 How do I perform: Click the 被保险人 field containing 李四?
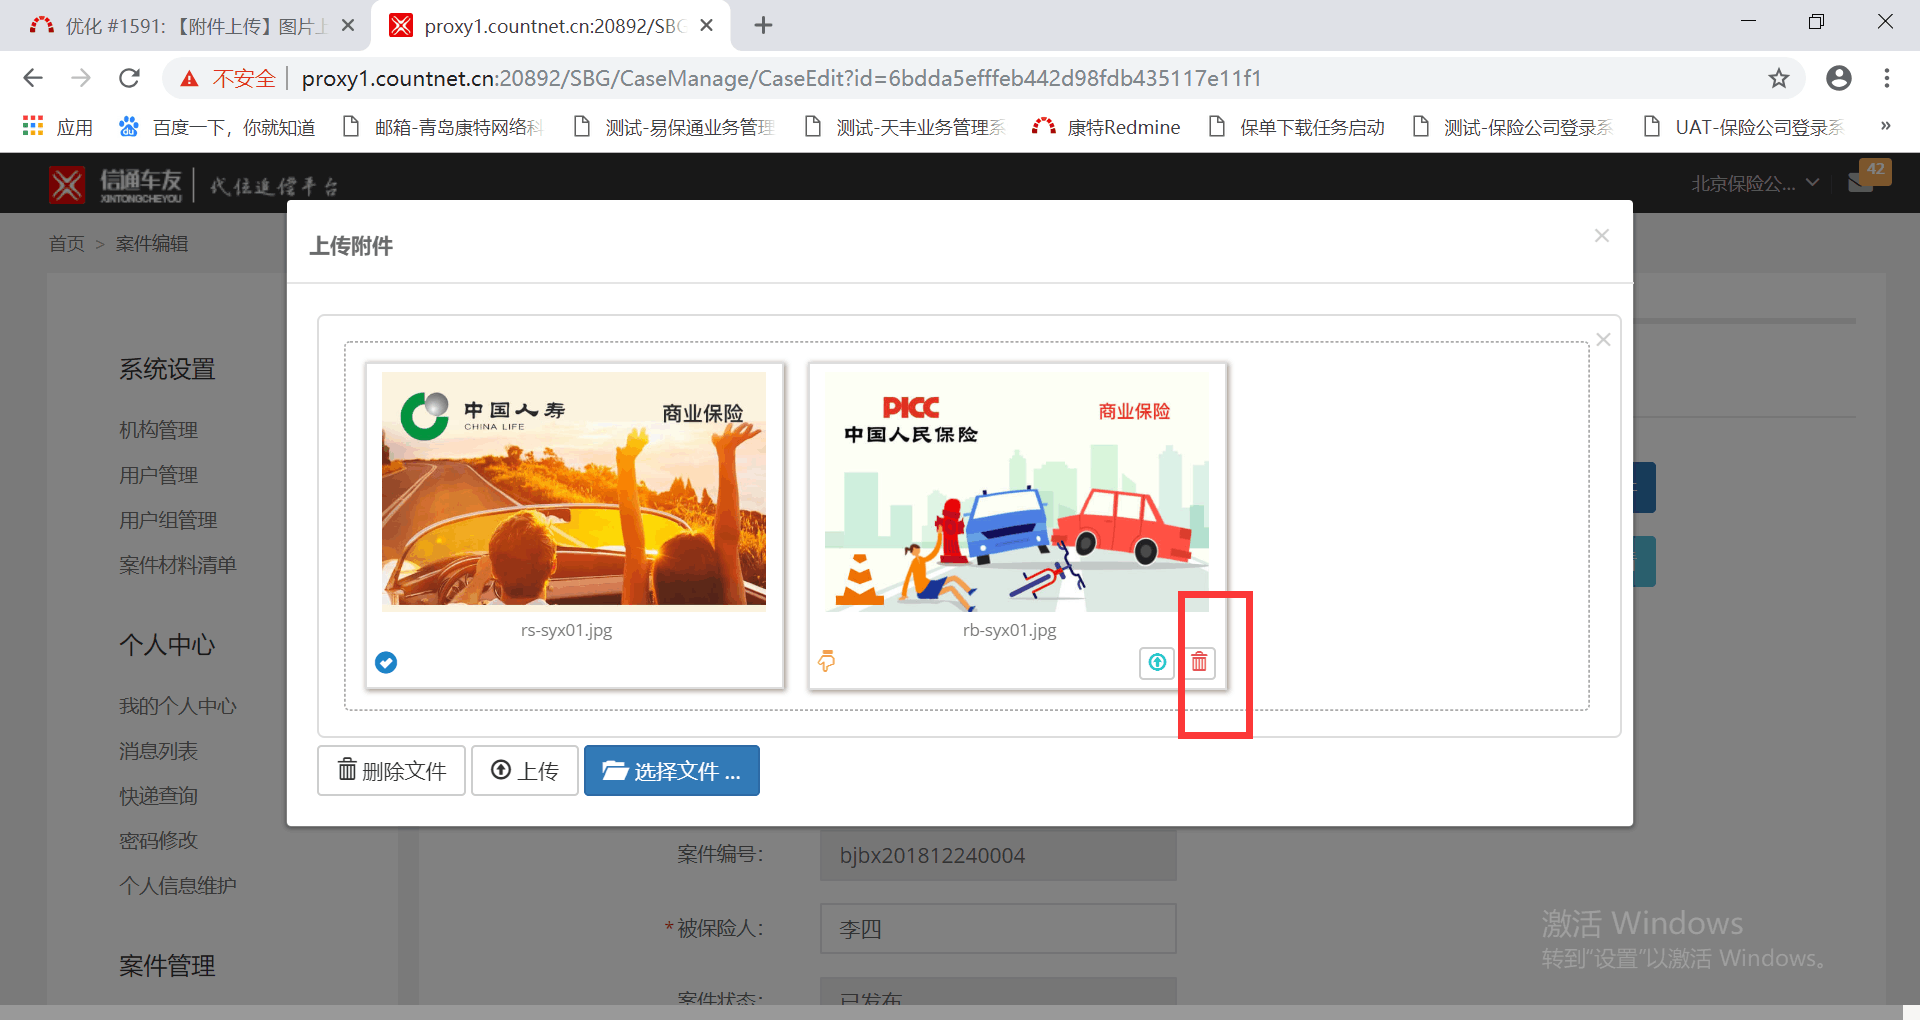point(998,929)
